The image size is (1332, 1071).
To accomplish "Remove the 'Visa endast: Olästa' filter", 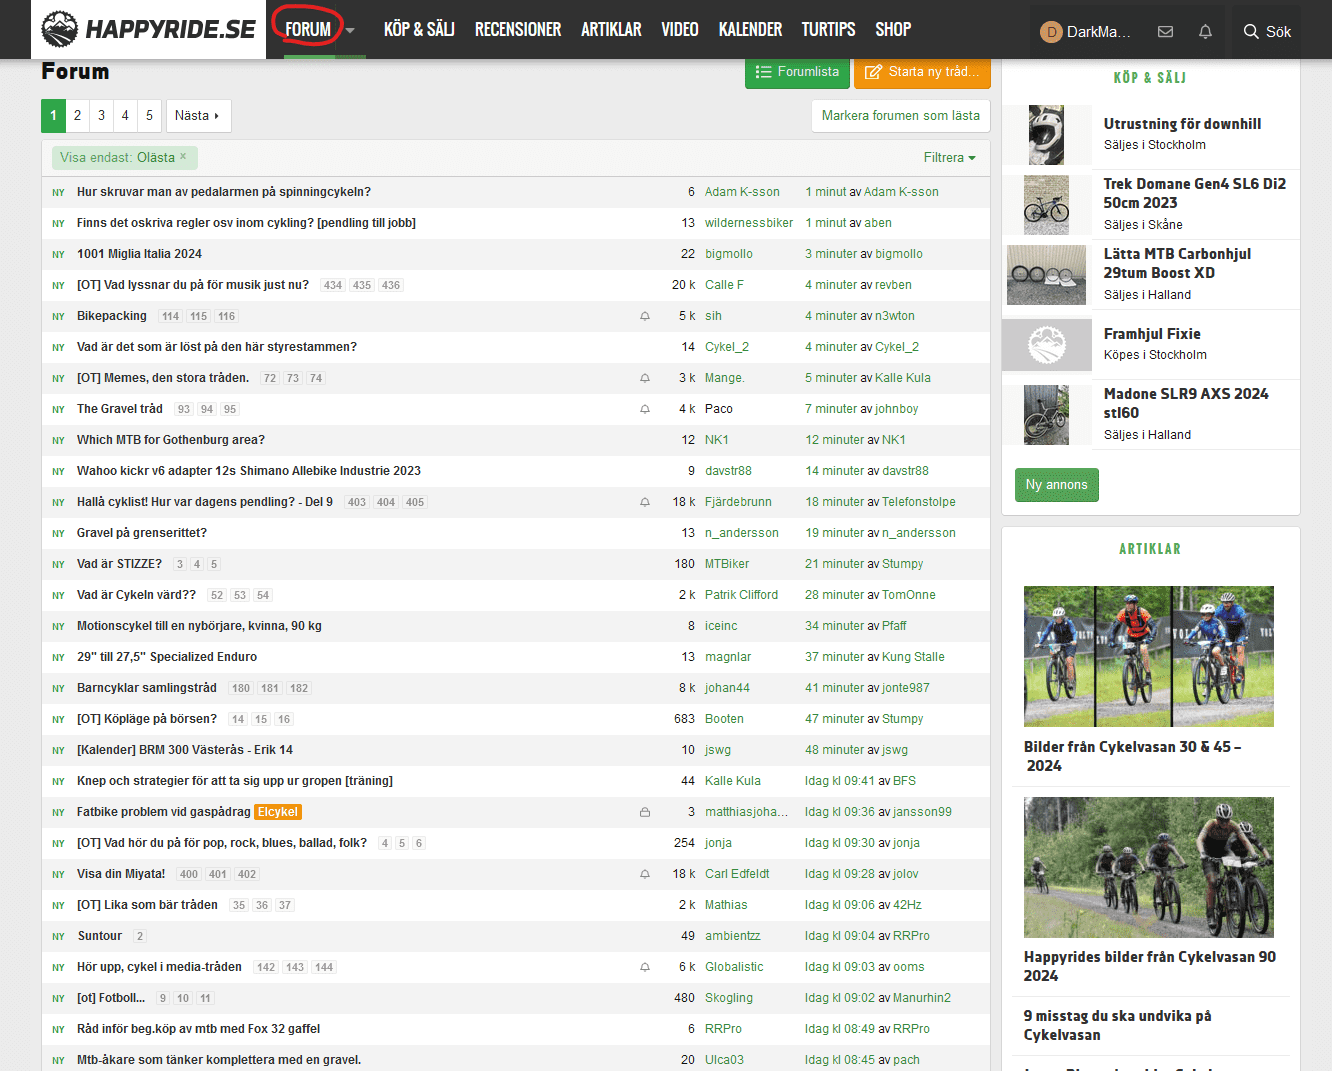I will point(184,157).
